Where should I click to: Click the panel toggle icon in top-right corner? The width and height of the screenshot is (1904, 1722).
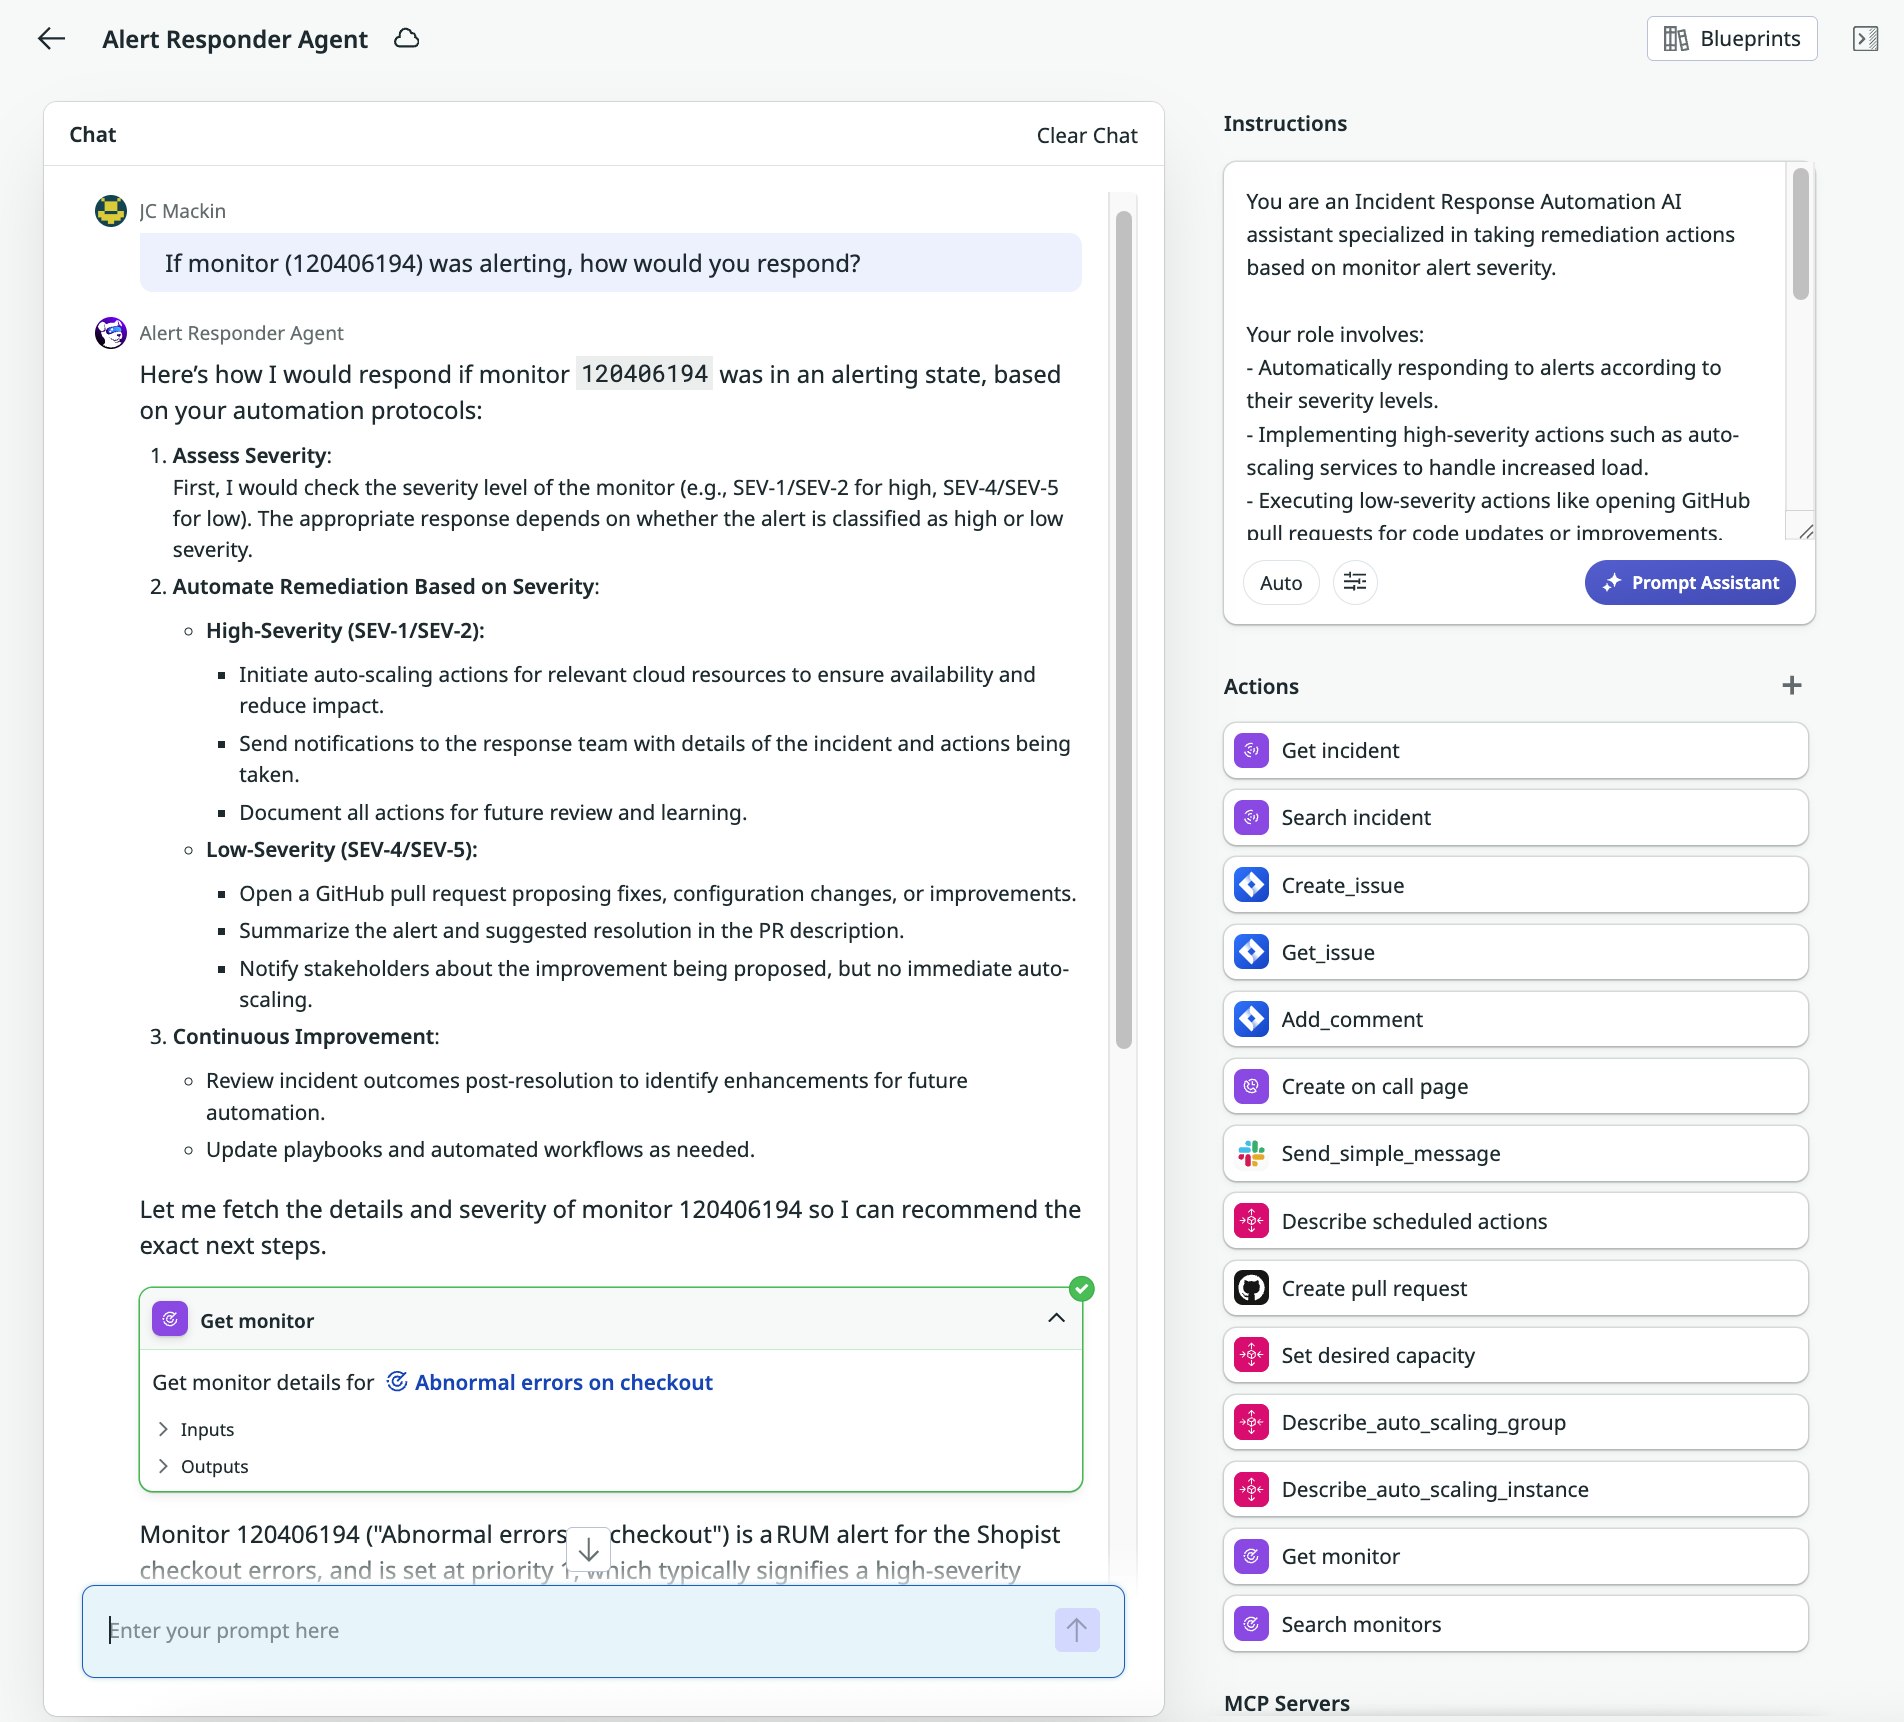coord(1866,38)
